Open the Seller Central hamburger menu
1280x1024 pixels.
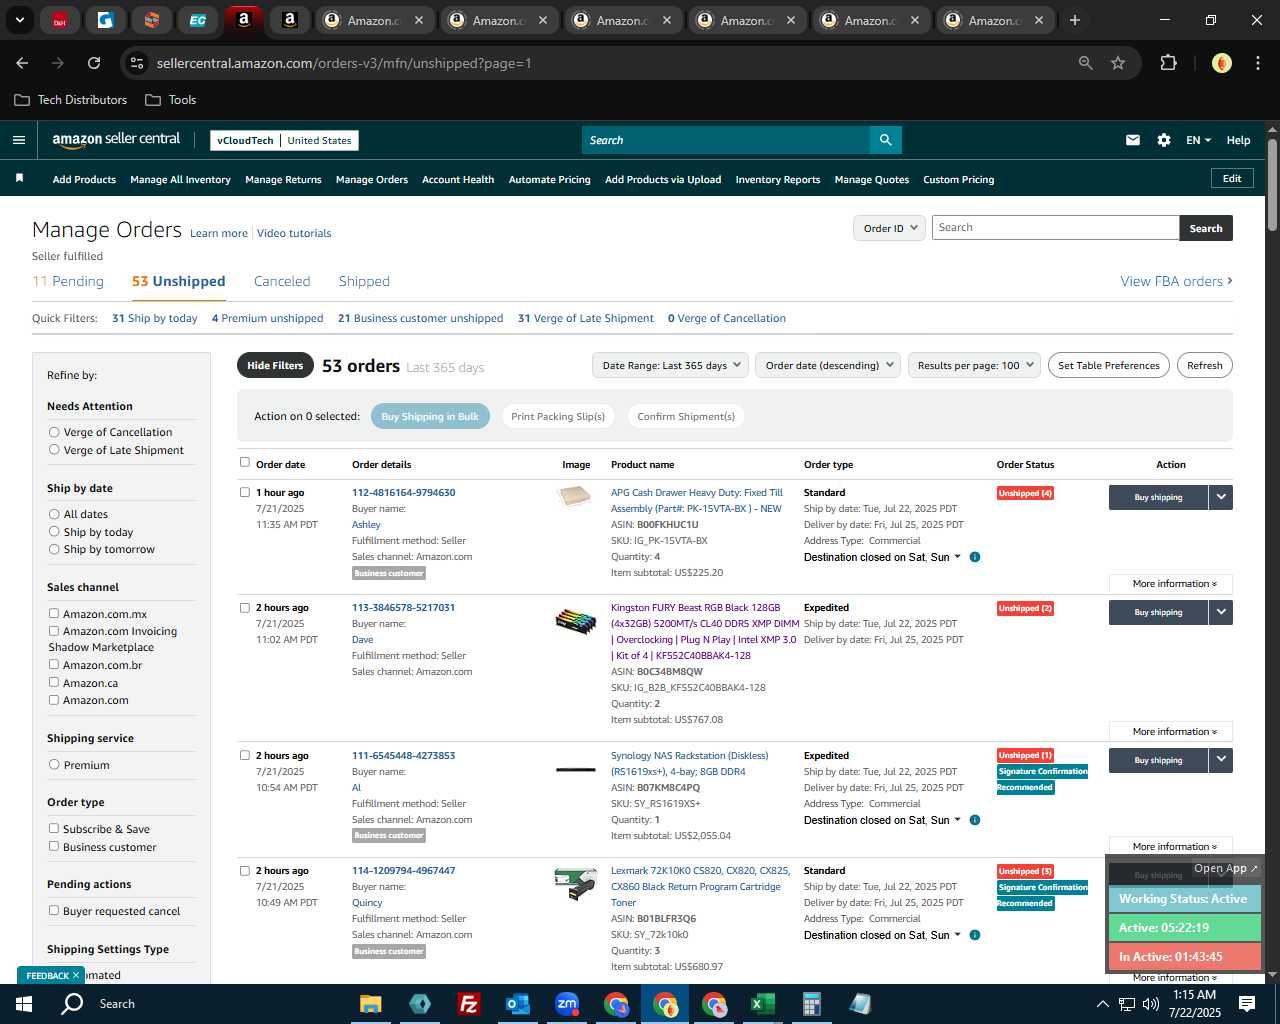[18, 140]
